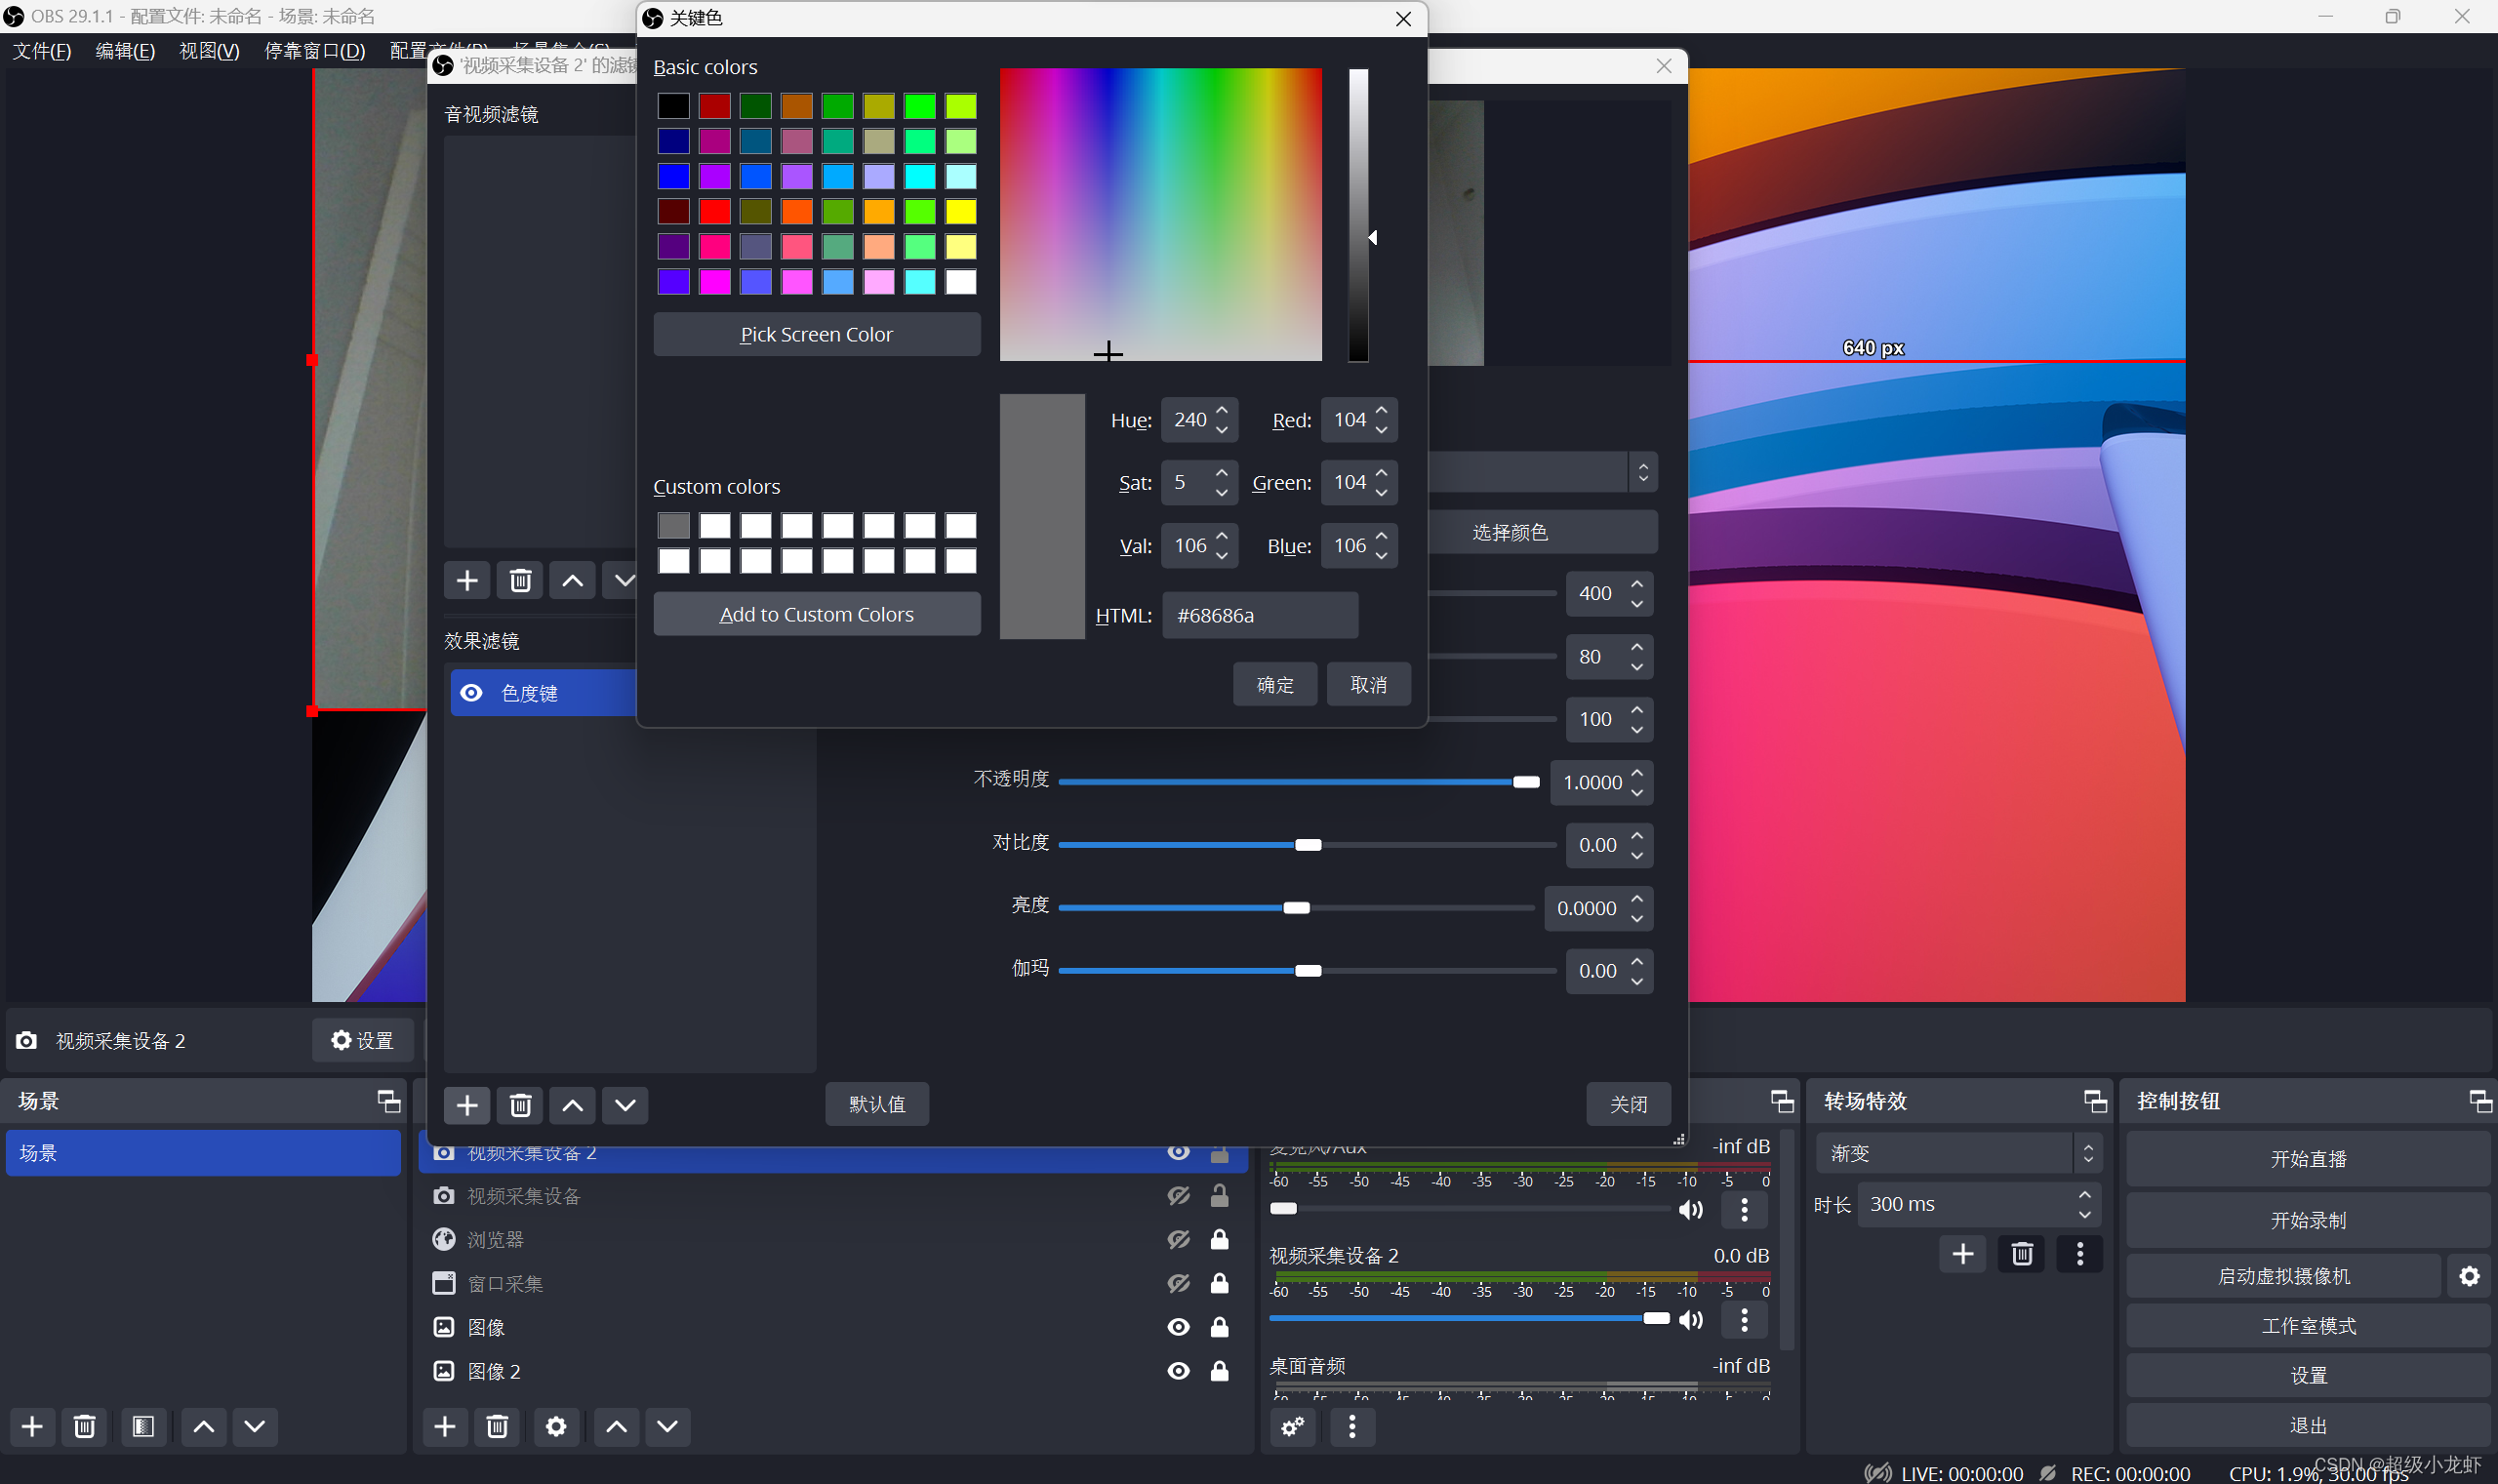Move scene down arrow in Scenes panel
Screen dimensions: 2498x1484
pyautogui.click(x=255, y=1426)
